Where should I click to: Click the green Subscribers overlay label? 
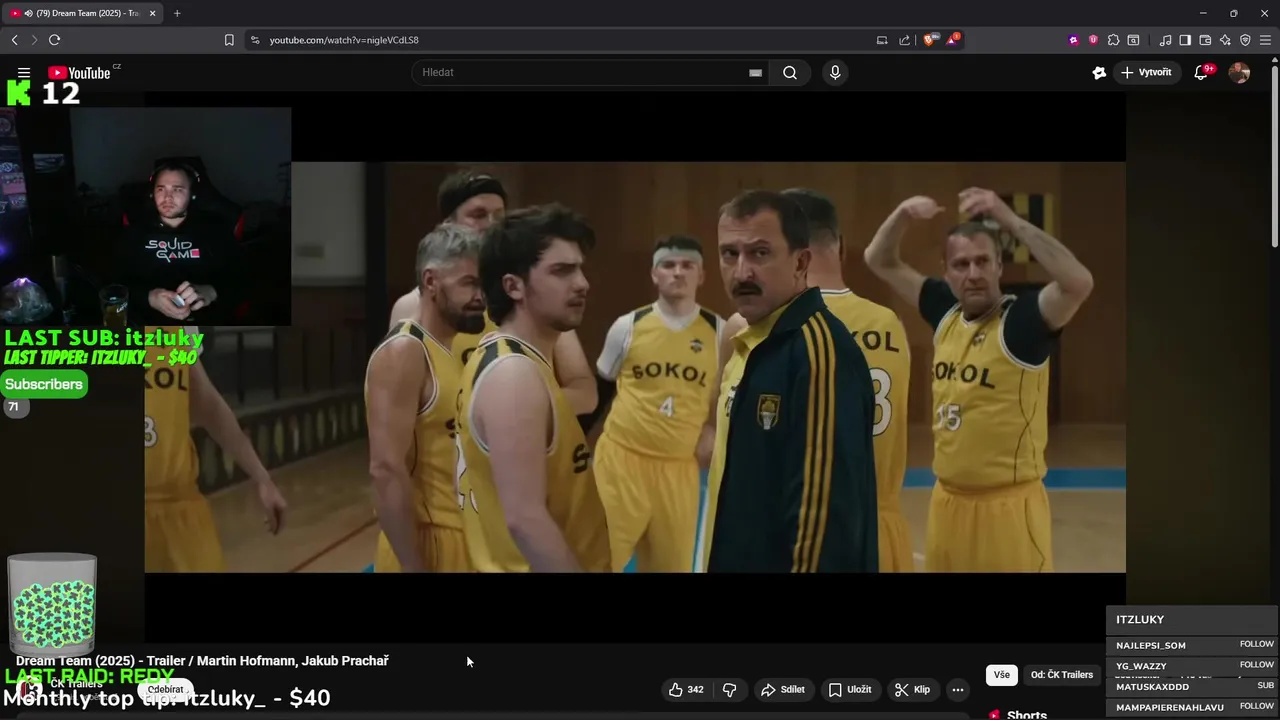[x=44, y=384]
